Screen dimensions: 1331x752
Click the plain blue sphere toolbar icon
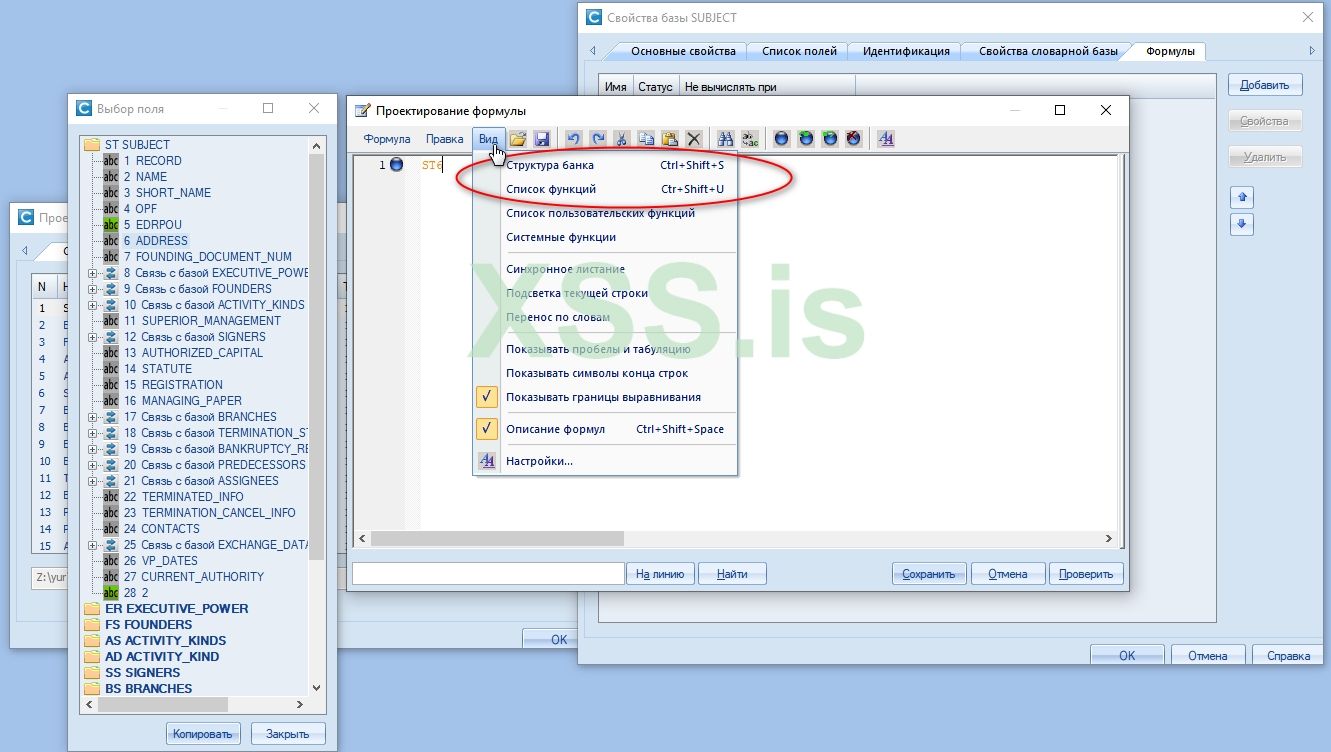point(782,139)
